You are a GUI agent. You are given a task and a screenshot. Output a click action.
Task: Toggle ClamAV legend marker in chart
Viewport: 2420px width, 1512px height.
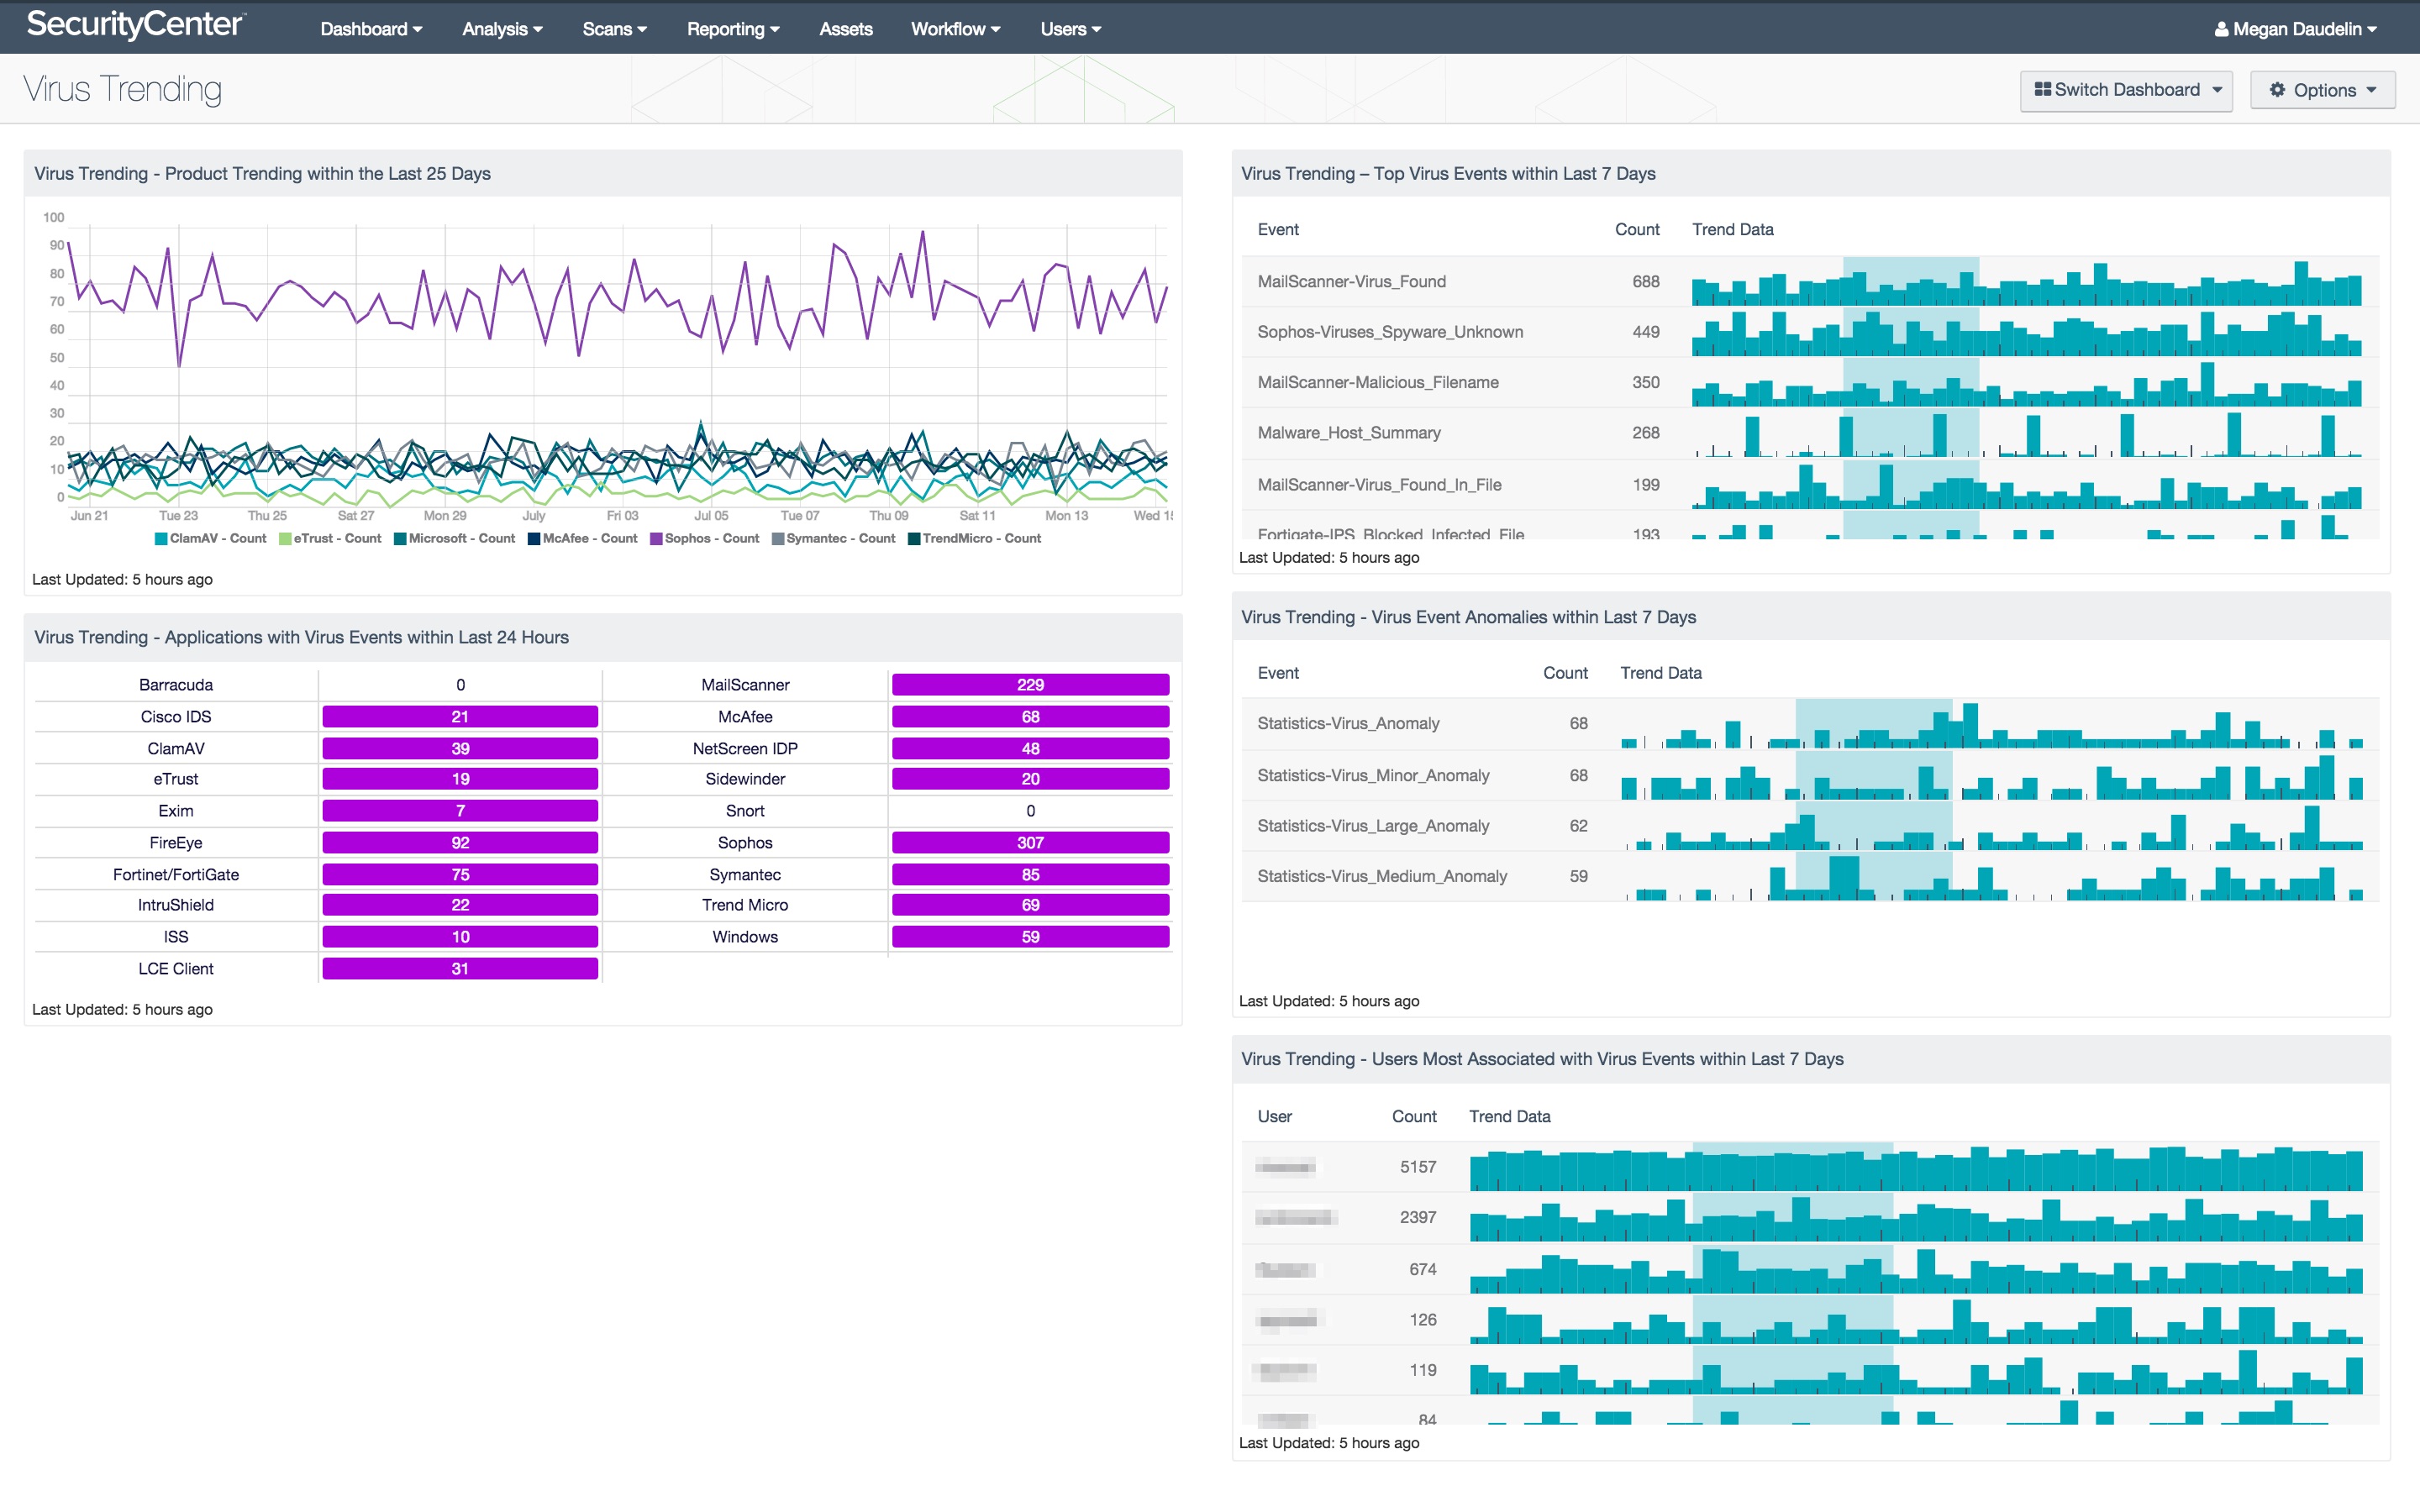pyautogui.click(x=161, y=539)
